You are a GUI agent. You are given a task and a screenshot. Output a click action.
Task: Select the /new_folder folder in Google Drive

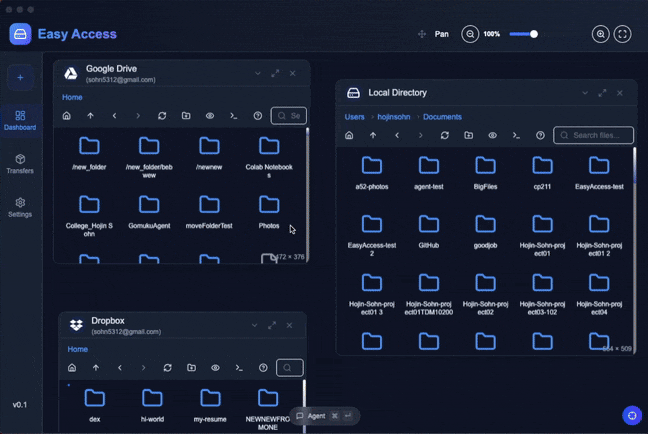89,153
